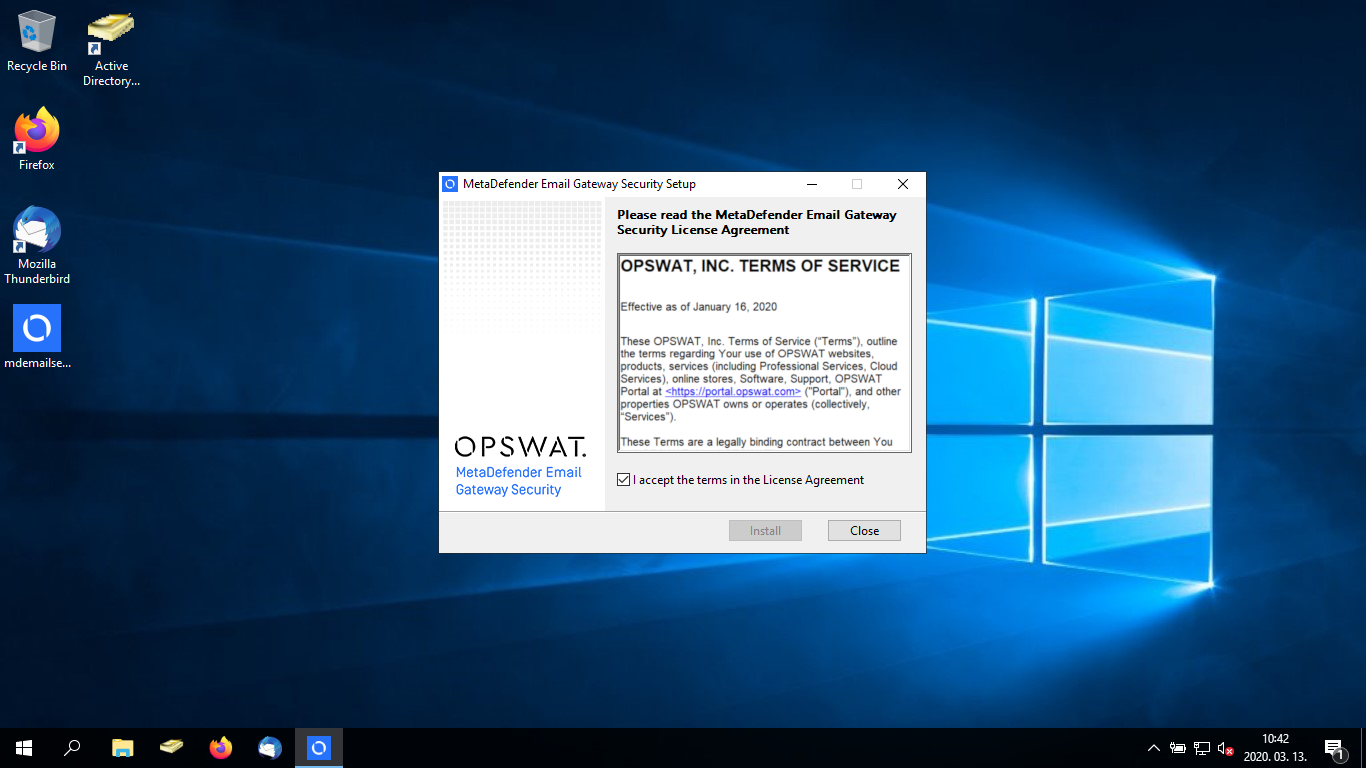Click the OPSWAT setup taskbar icon
Screen dimensions: 1366x768
point(319,747)
